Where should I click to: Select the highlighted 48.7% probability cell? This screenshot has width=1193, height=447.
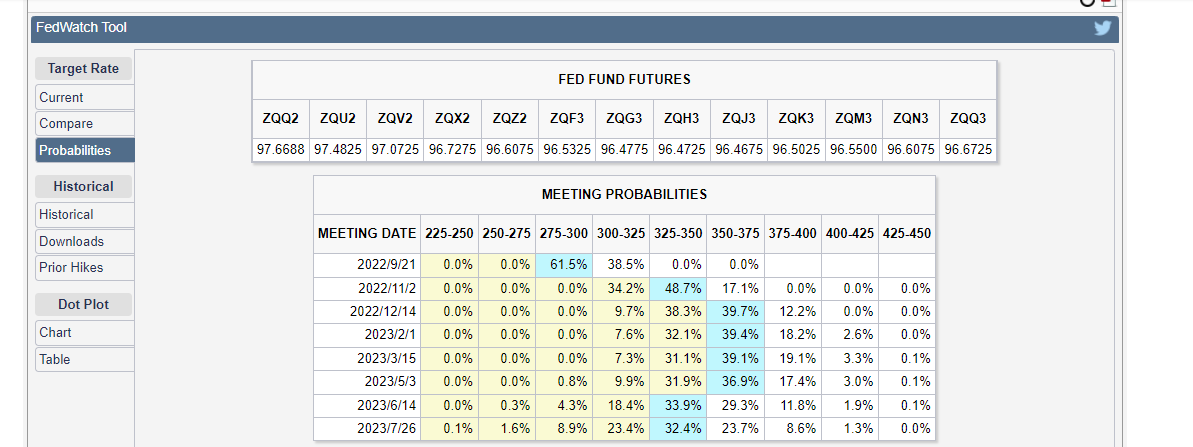click(x=678, y=288)
